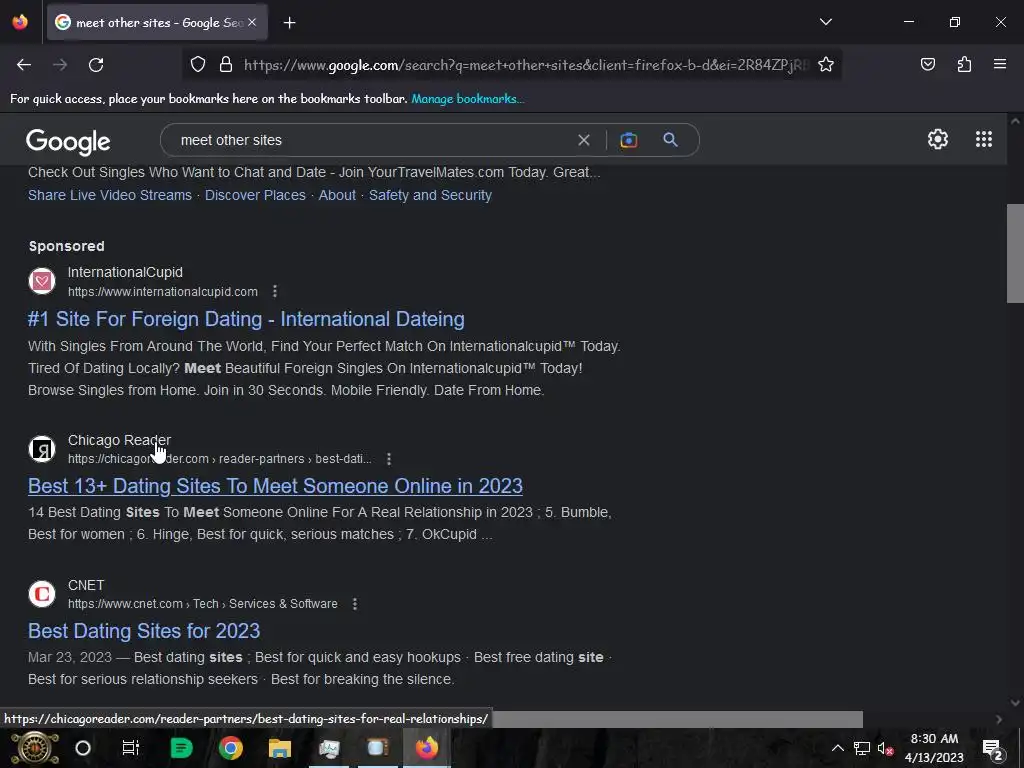Clear the search query text
This screenshot has height=768, width=1024.
click(584, 140)
